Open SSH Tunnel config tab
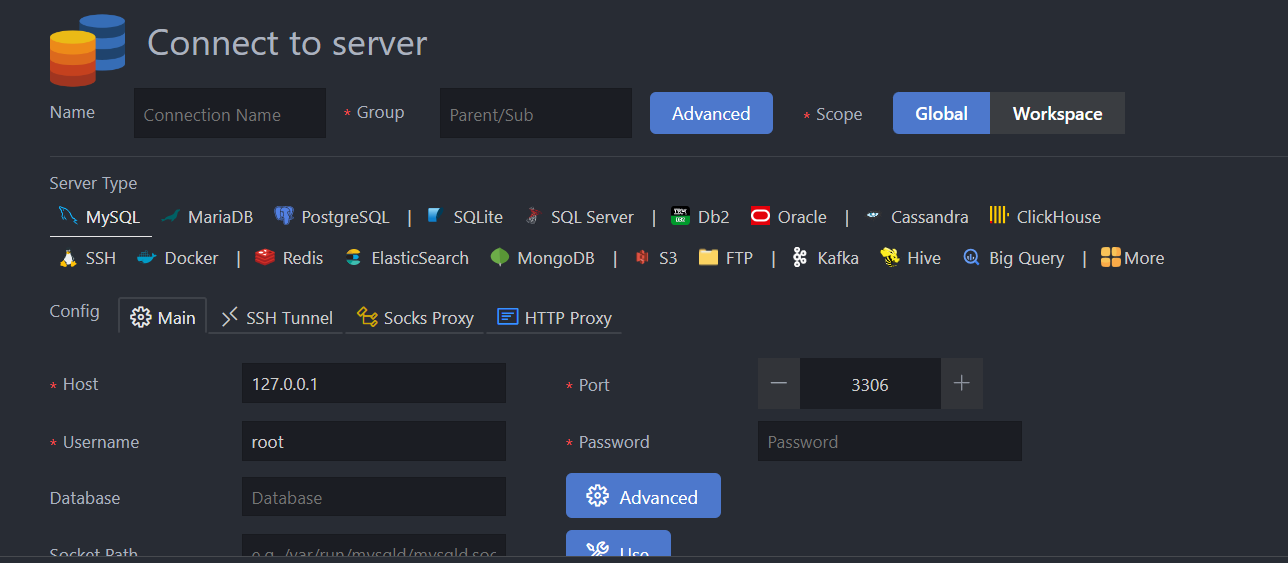The height and width of the screenshot is (563, 1288). 276,318
